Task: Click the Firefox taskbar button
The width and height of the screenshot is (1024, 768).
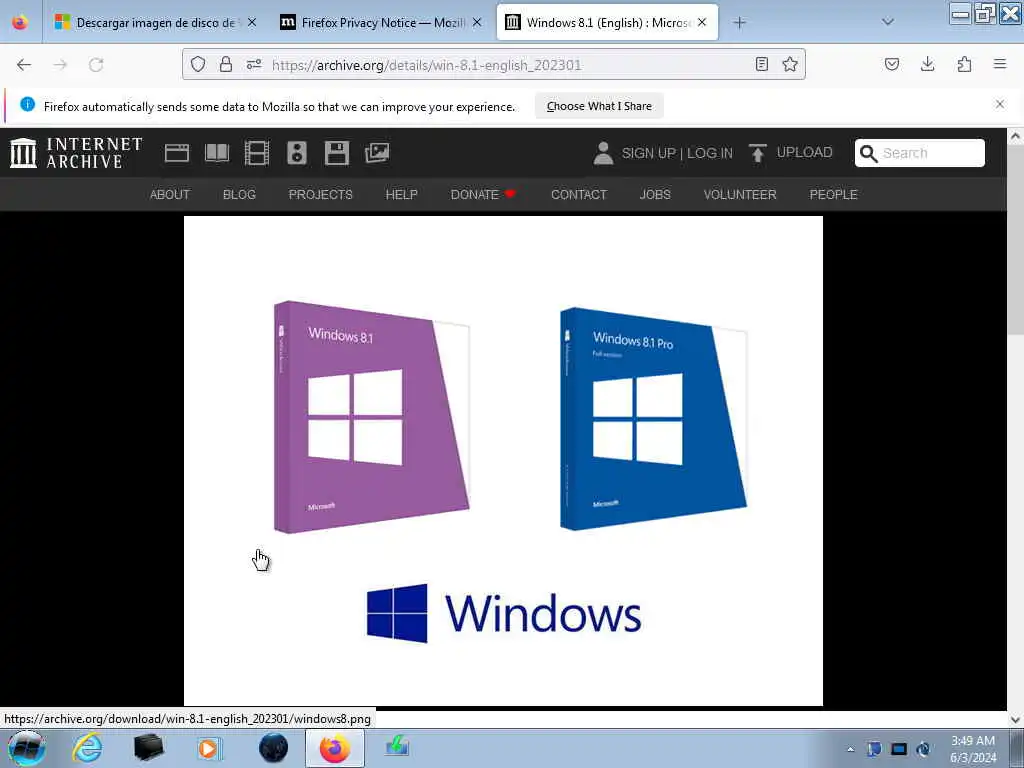Action: tap(334, 748)
